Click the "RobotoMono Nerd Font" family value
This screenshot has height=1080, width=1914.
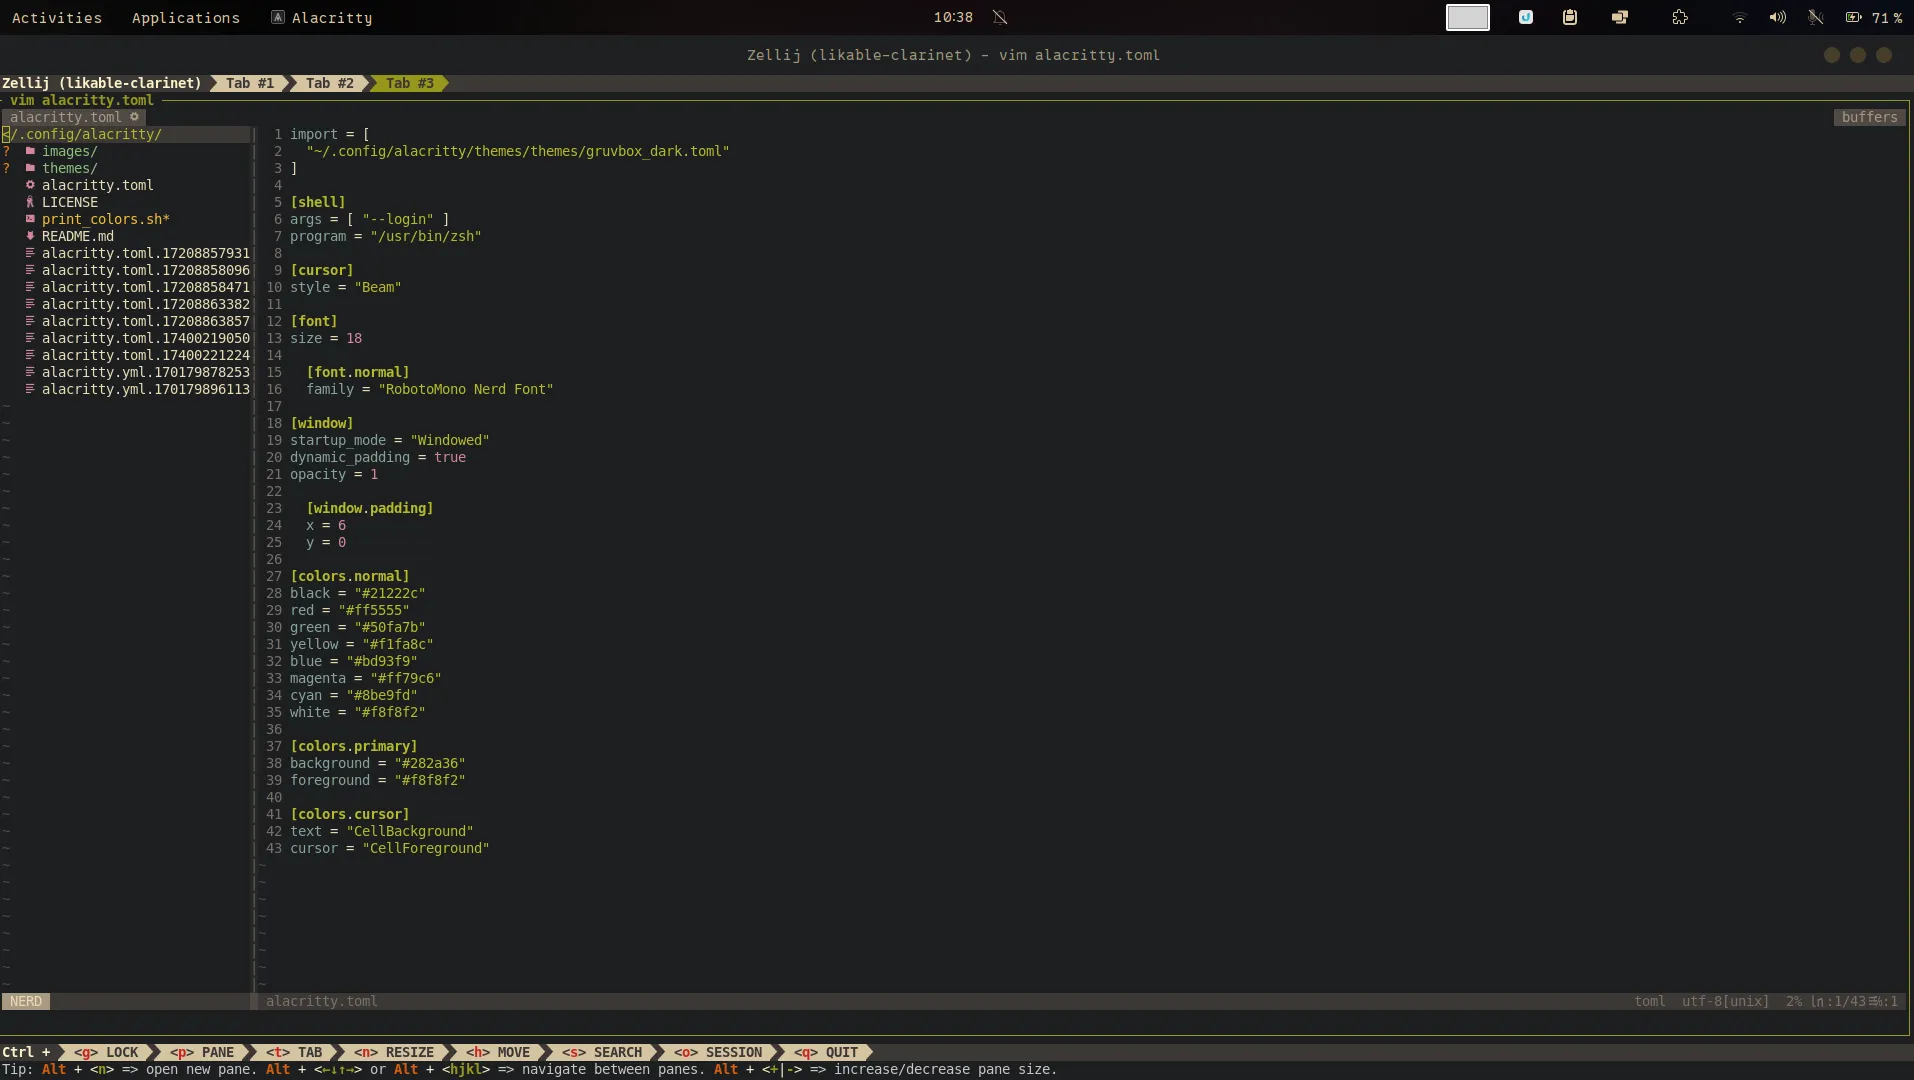[x=466, y=389]
